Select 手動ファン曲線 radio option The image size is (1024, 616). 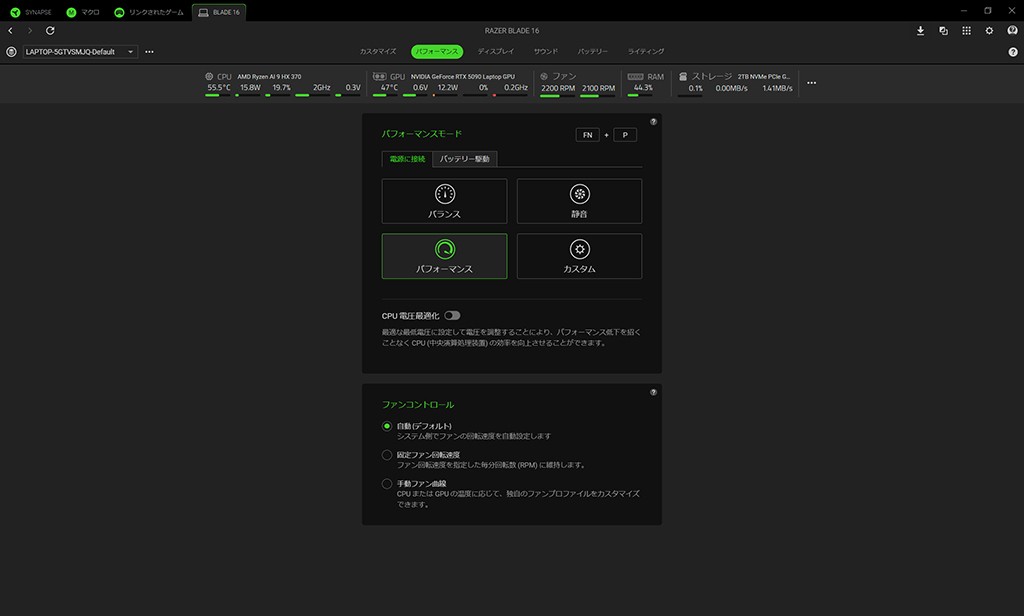click(x=387, y=484)
